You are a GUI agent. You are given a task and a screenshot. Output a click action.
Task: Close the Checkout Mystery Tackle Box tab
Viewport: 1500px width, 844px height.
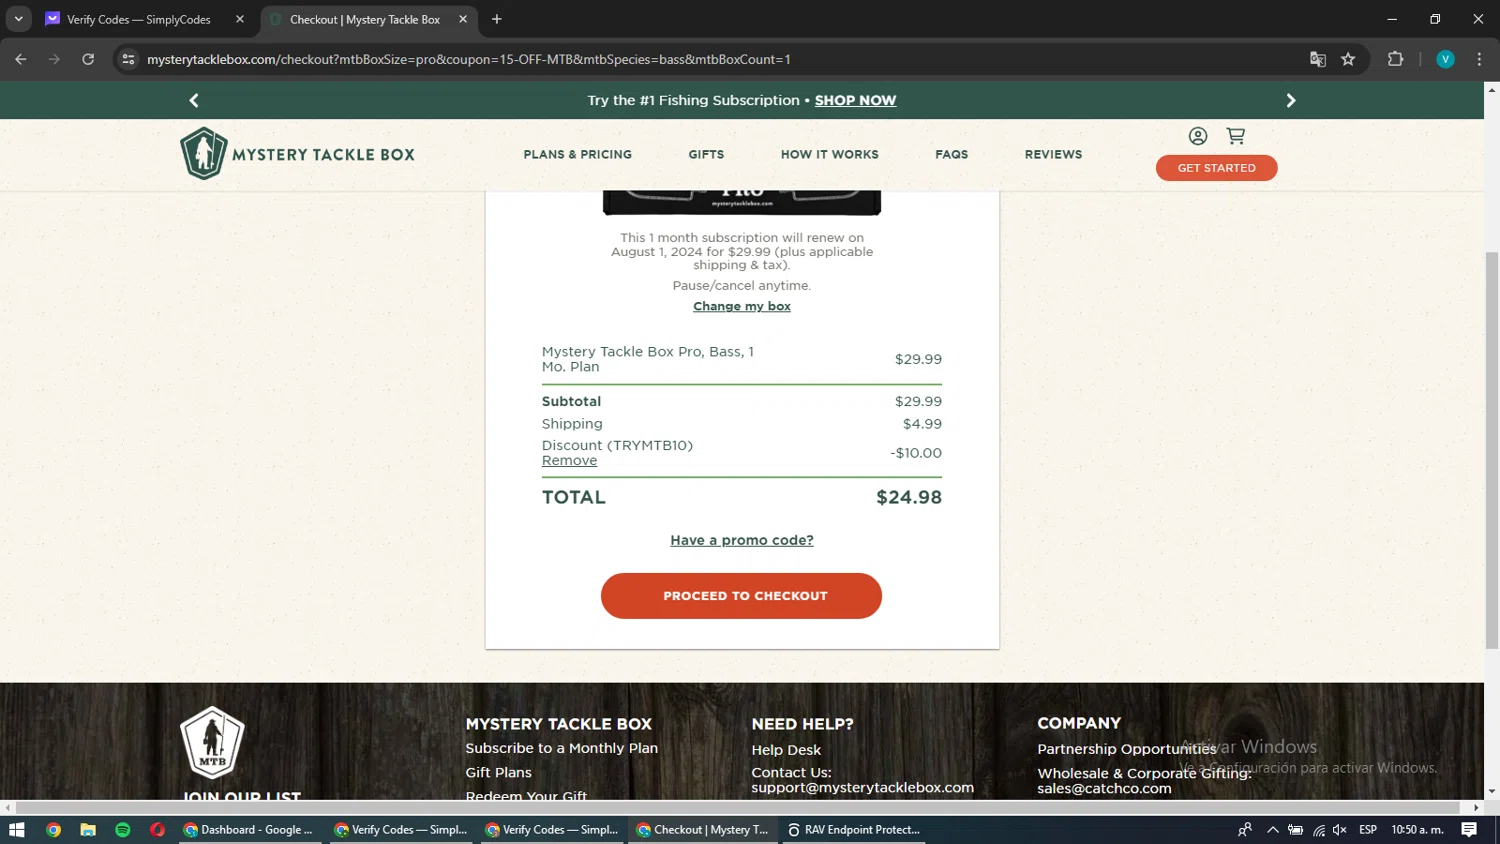463,19
